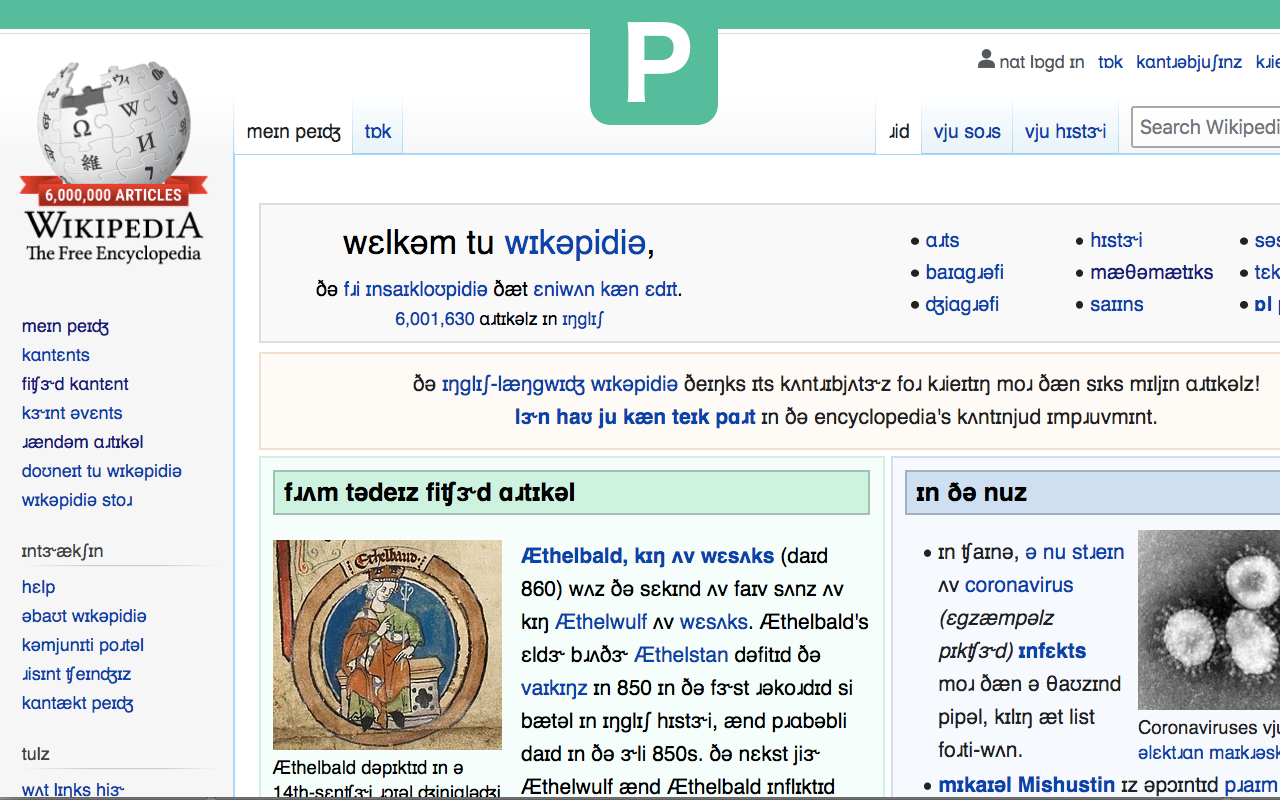Click the 'hɪstɔɹi' portal link

tap(1114, 240)
